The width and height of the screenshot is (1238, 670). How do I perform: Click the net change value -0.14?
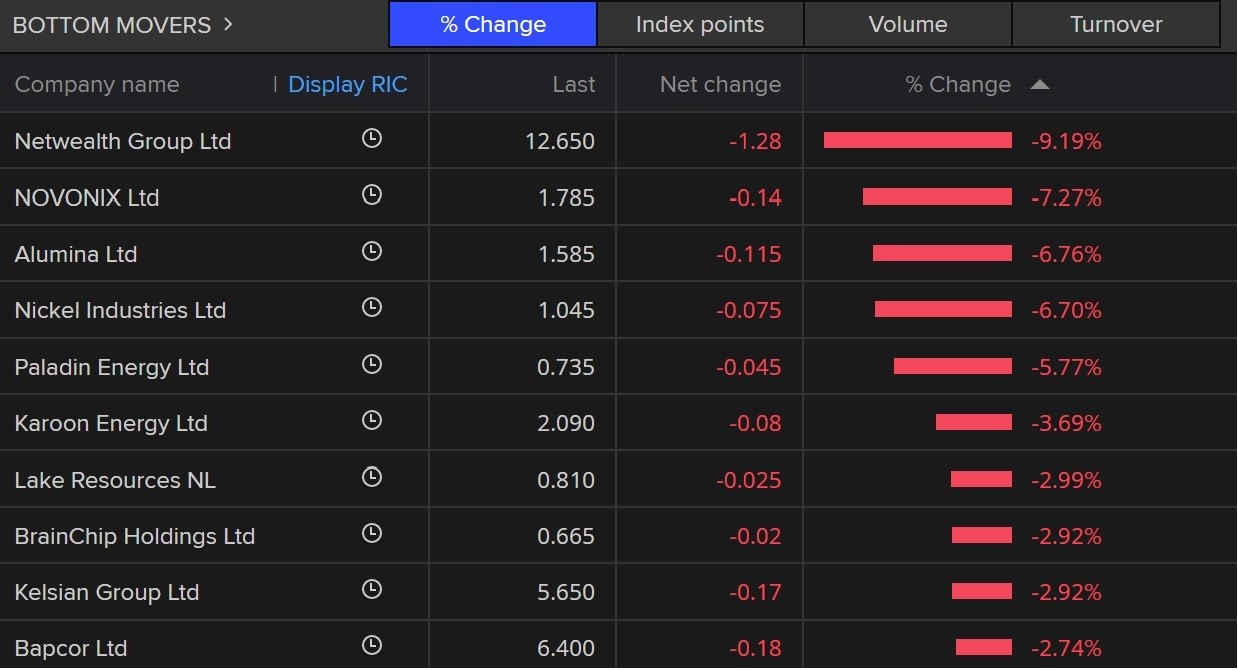coord(755,198)
